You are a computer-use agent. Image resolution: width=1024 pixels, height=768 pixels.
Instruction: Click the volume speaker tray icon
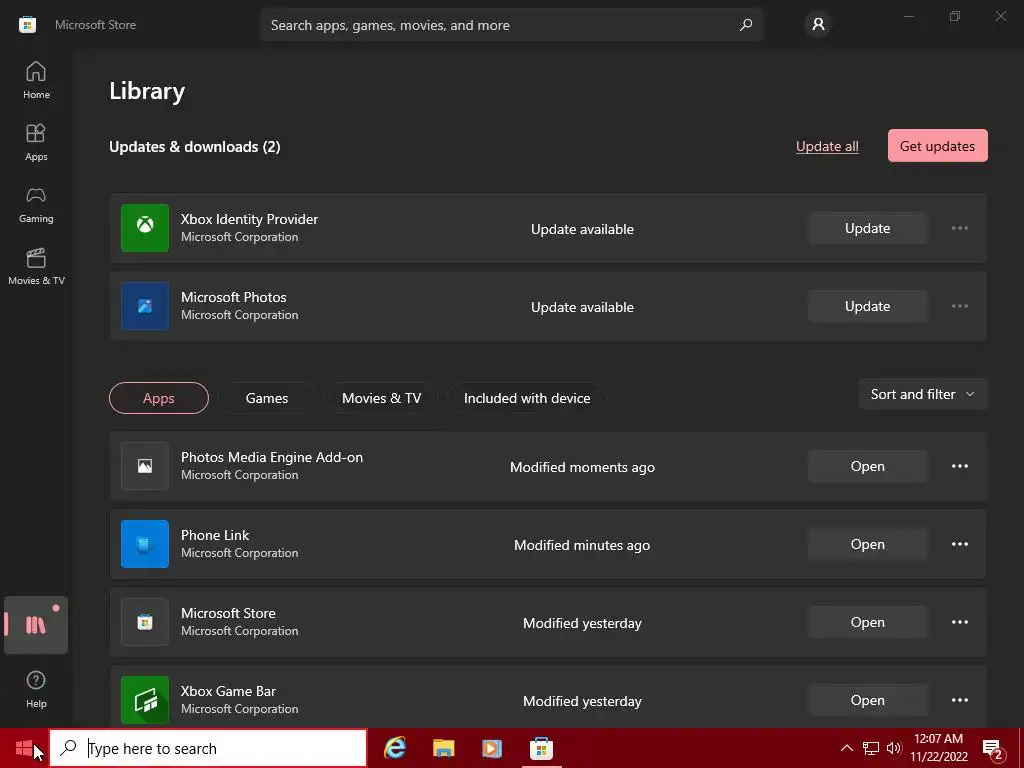point(894,748)
